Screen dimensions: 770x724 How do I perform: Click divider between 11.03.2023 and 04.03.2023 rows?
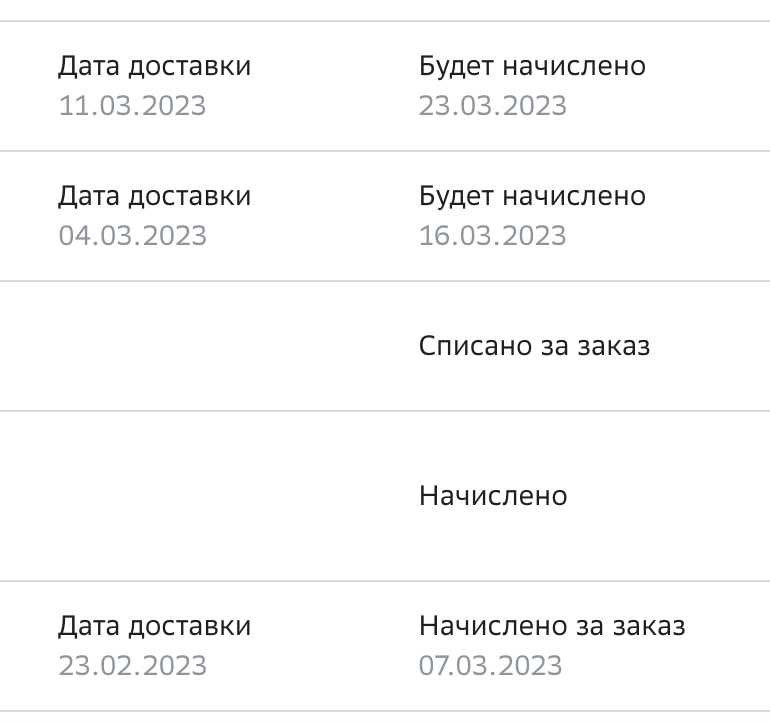click(385, 151)
